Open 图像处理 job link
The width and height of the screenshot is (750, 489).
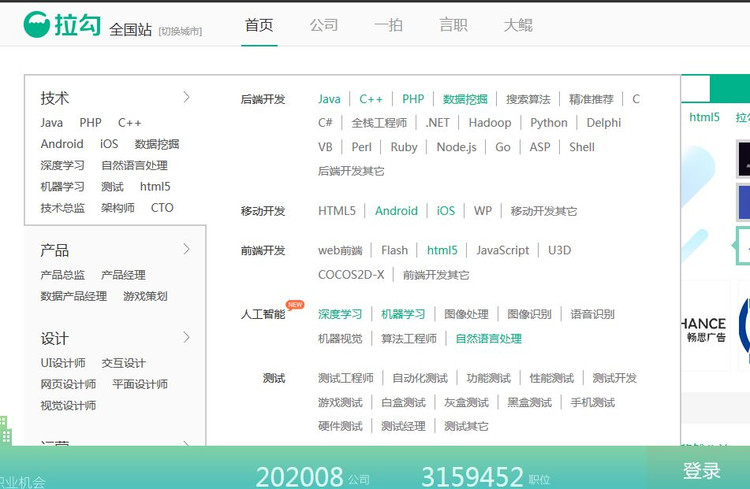tap(466, 314)
